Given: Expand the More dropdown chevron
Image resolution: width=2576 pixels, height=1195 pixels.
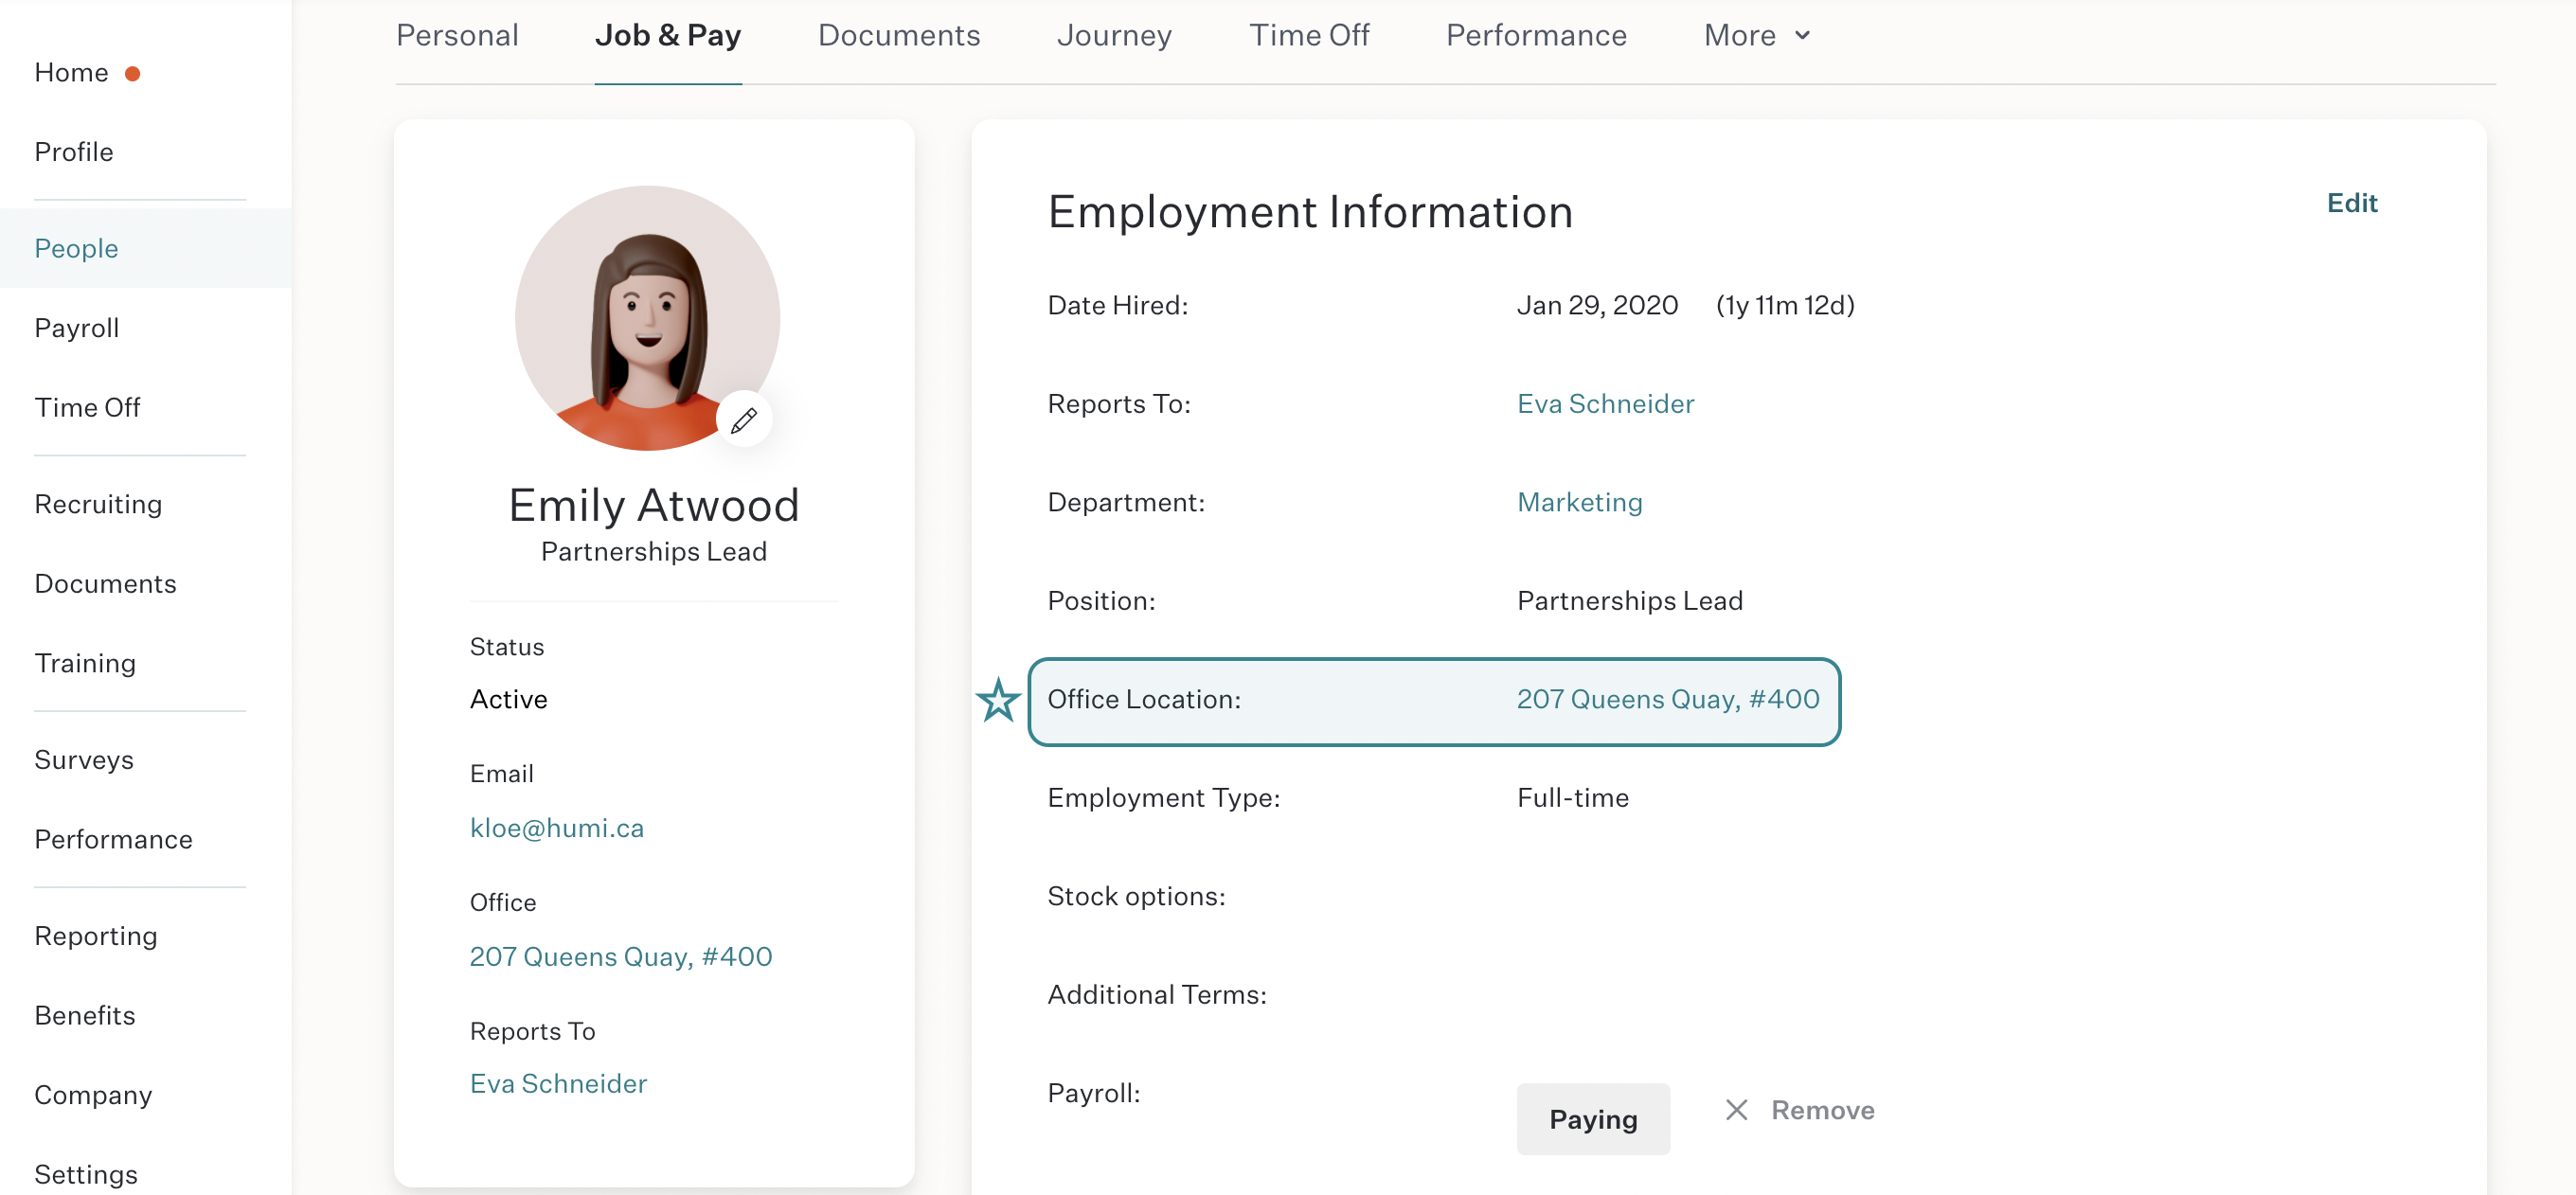Looking at the screenshot, I should coord(1802,36).
